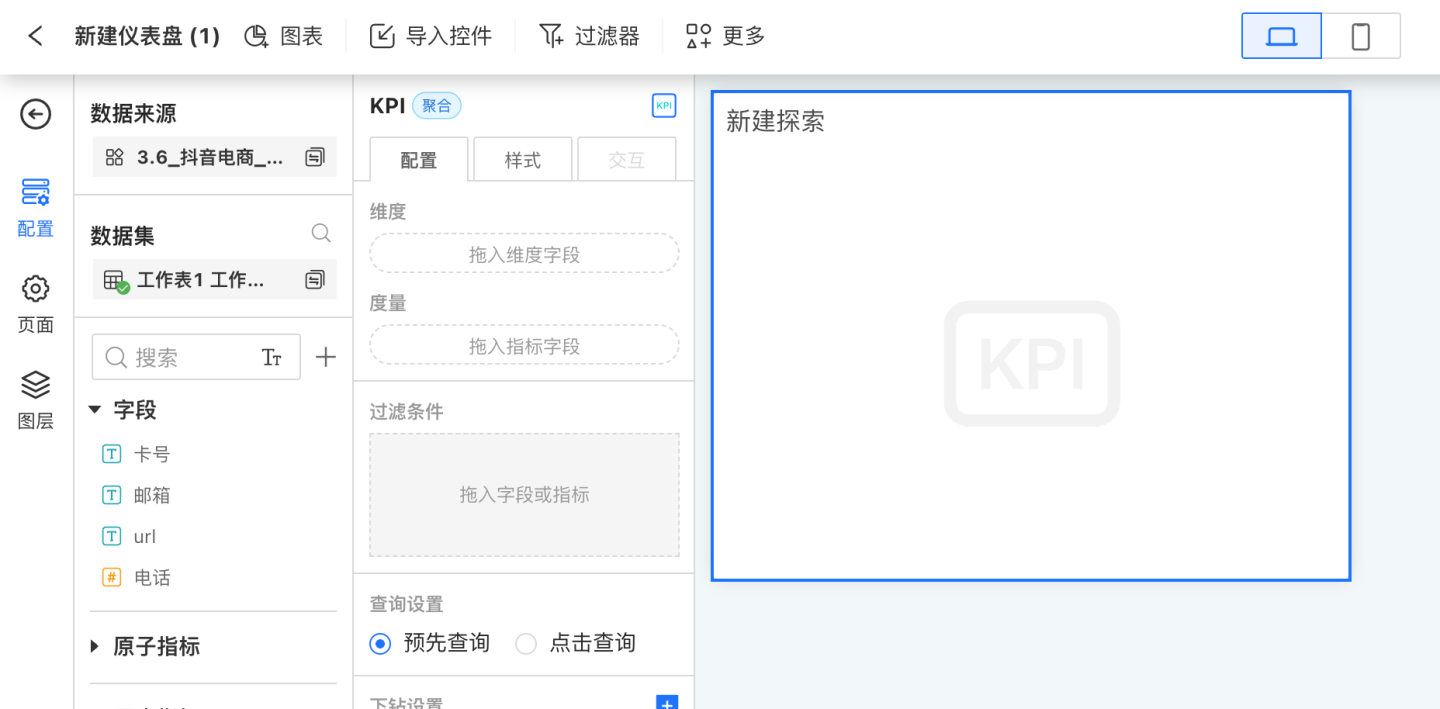Open the 图层 layers panel
Screen dimensions: 1440x709
(36, 399)
